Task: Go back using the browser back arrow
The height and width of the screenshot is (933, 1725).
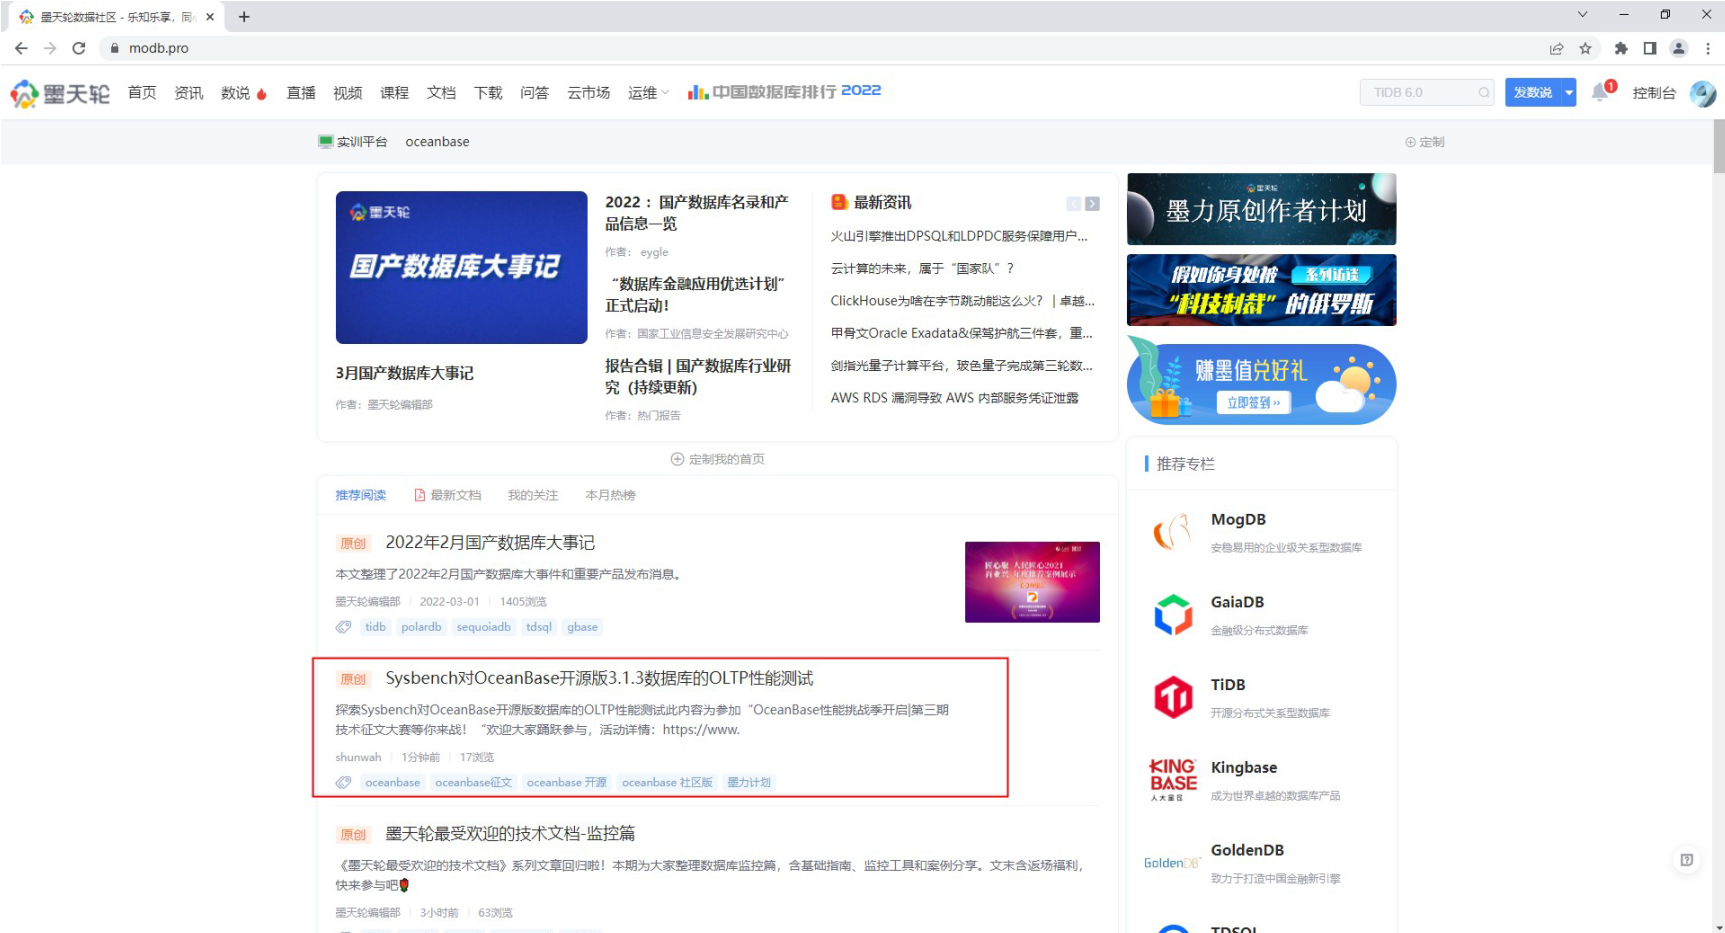Action: [21, 48]
